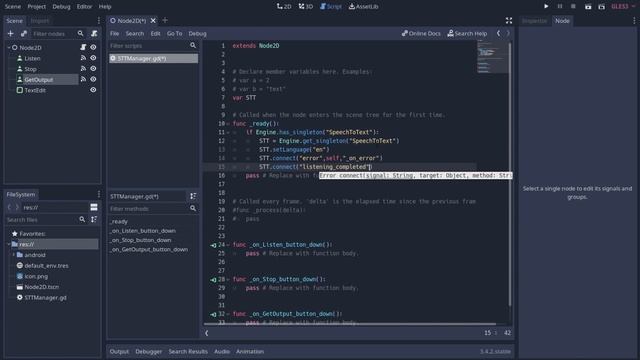Screen dimensions: 640x360
Task: Click the signal connection icon at line 24
Action: pyautogui.click(x=213, y=245)
